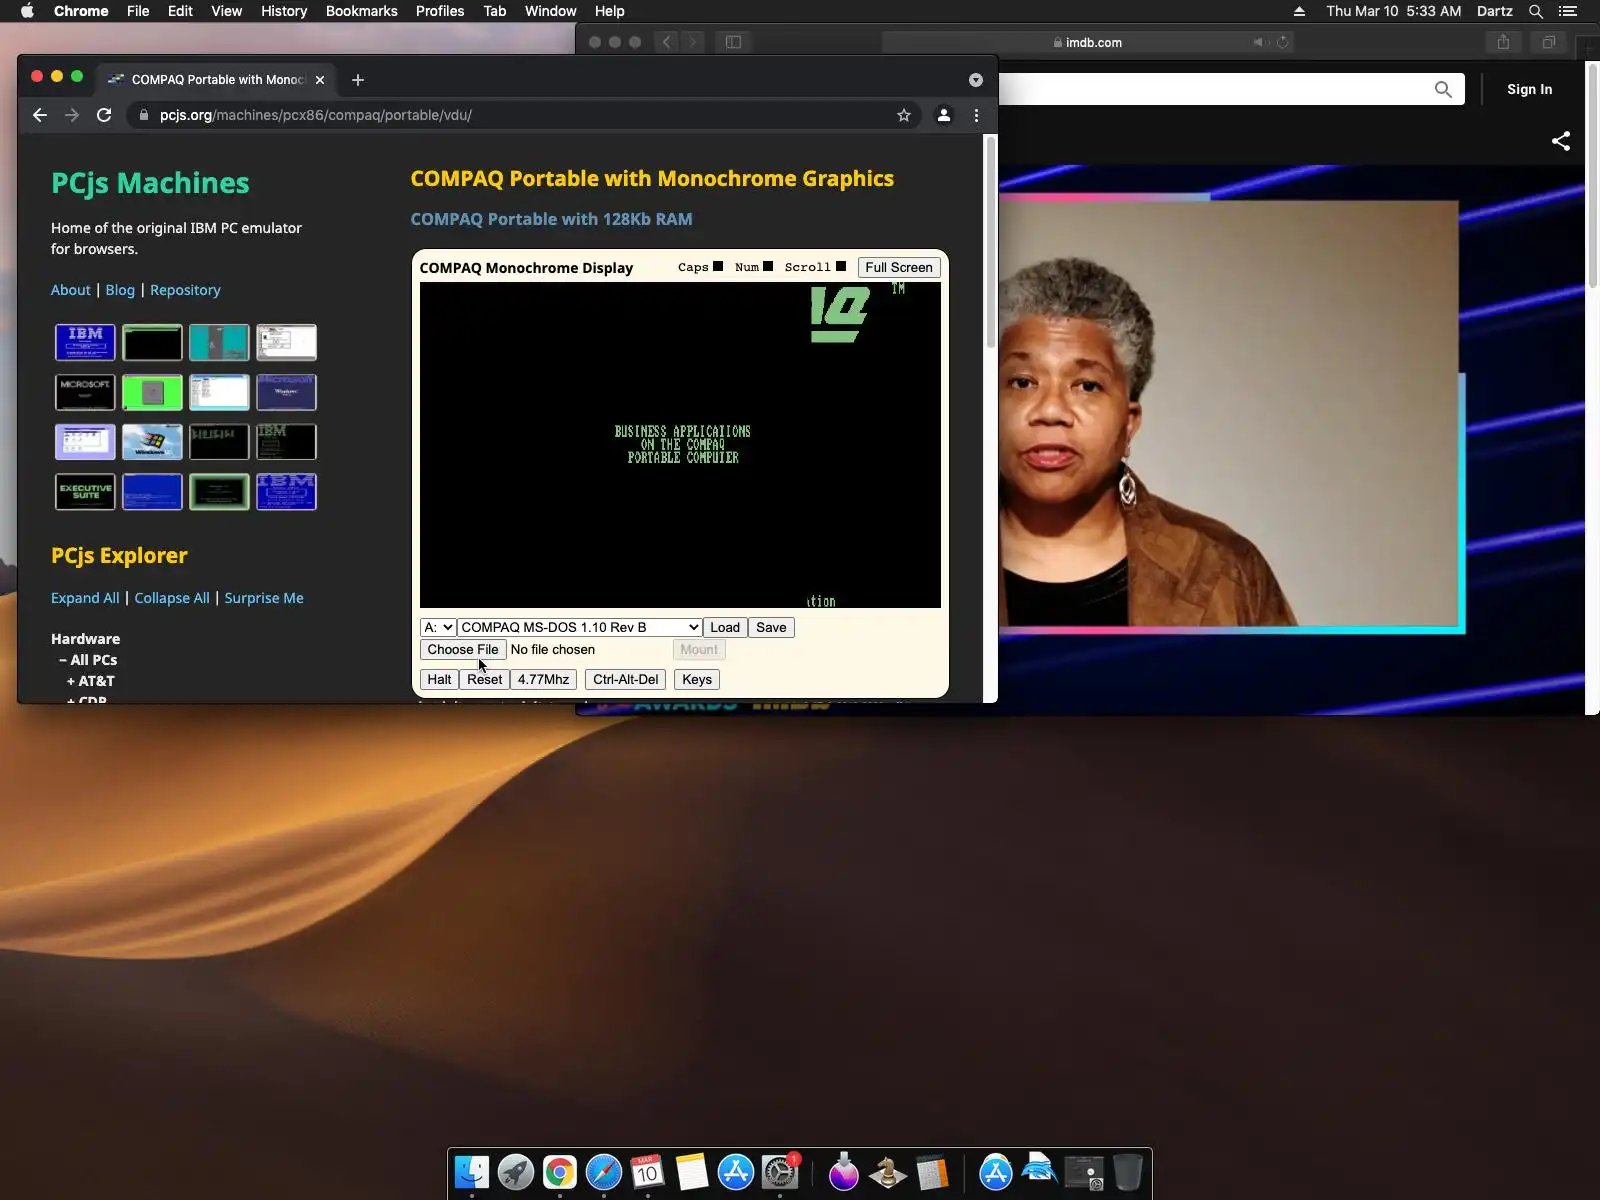1600x1200 pixels.
Task: Open the Executive Suite thumbnail
Action: pyautogui.click(x=85, y=491)
